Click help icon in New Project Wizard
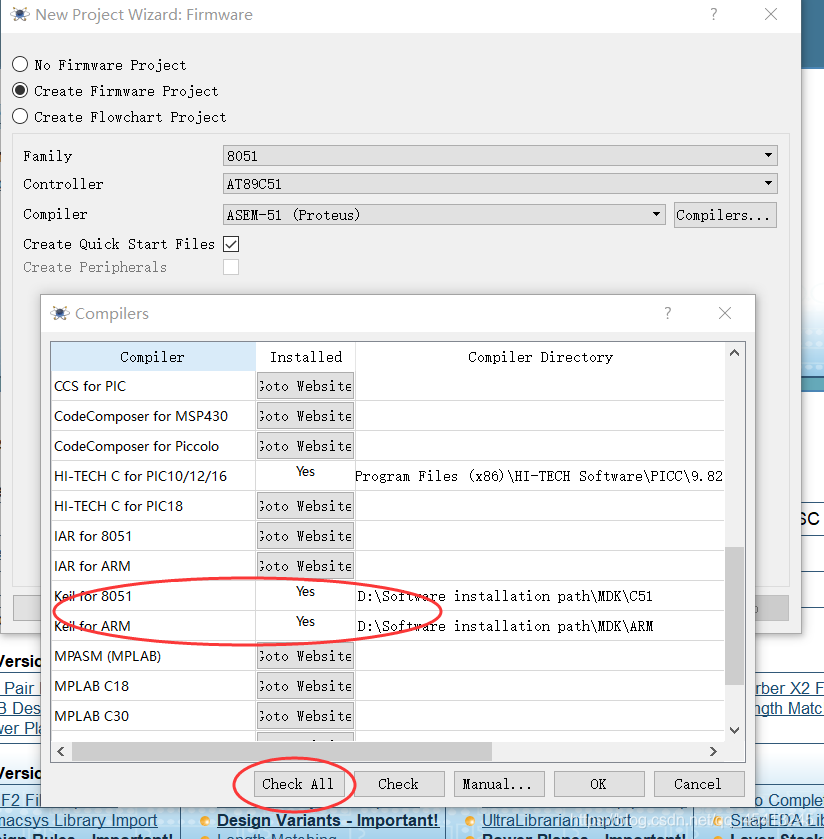The width and height of the screenshot is (824, 839). coord(713,14)
